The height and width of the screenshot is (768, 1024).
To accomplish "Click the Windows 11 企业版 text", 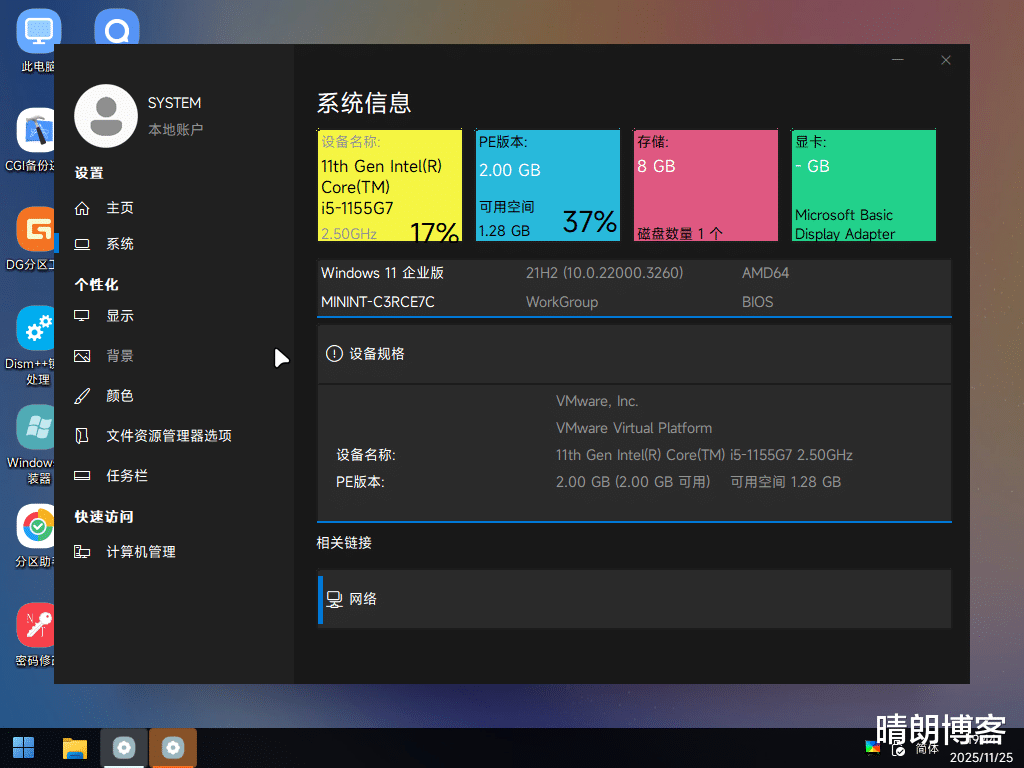I will pyautogui.click(x=382, y=273).
